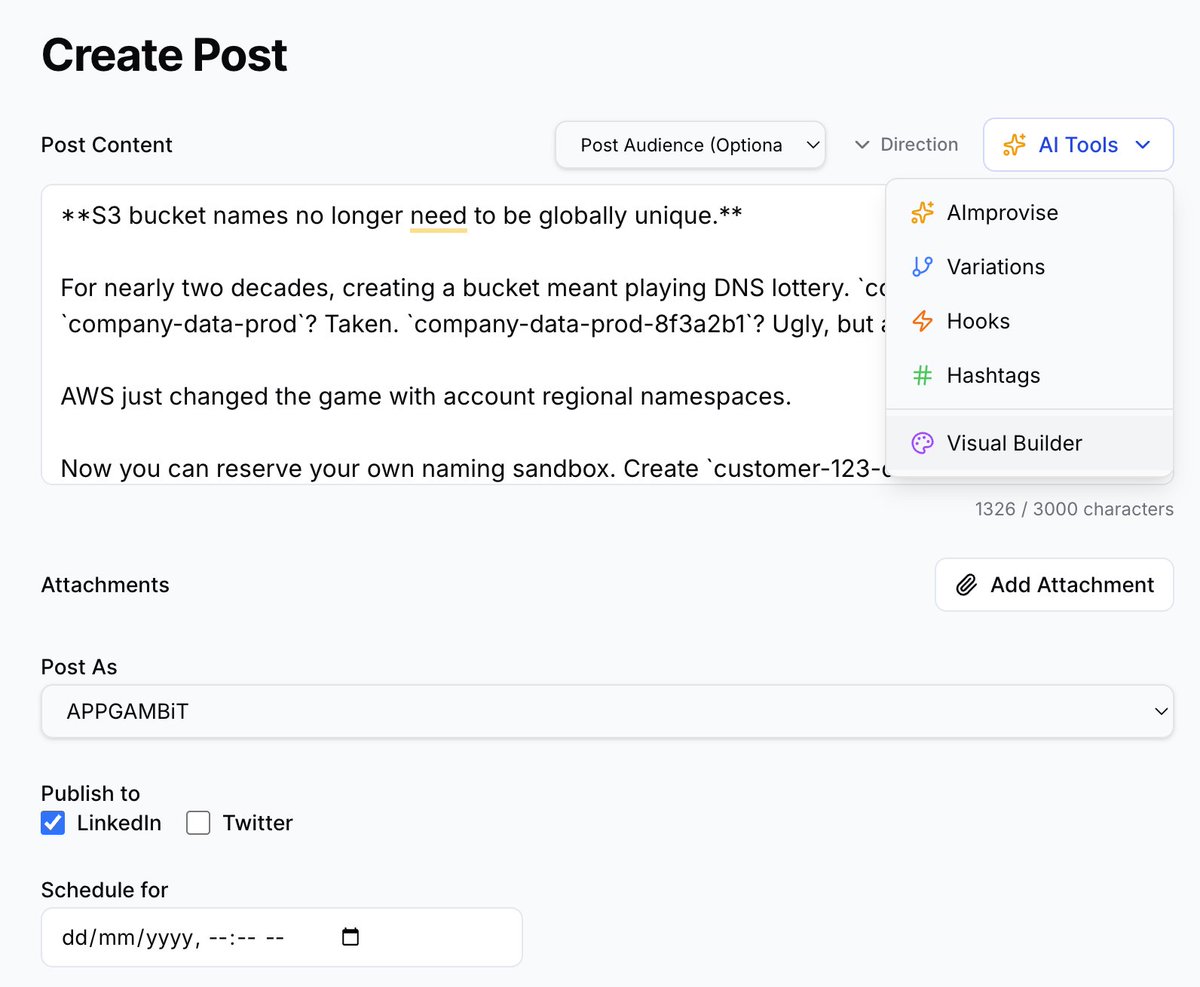Choose Visual Builder from AI Tools menu
The height and width of the screenshot is (987, 1200).
(1029, 443)
